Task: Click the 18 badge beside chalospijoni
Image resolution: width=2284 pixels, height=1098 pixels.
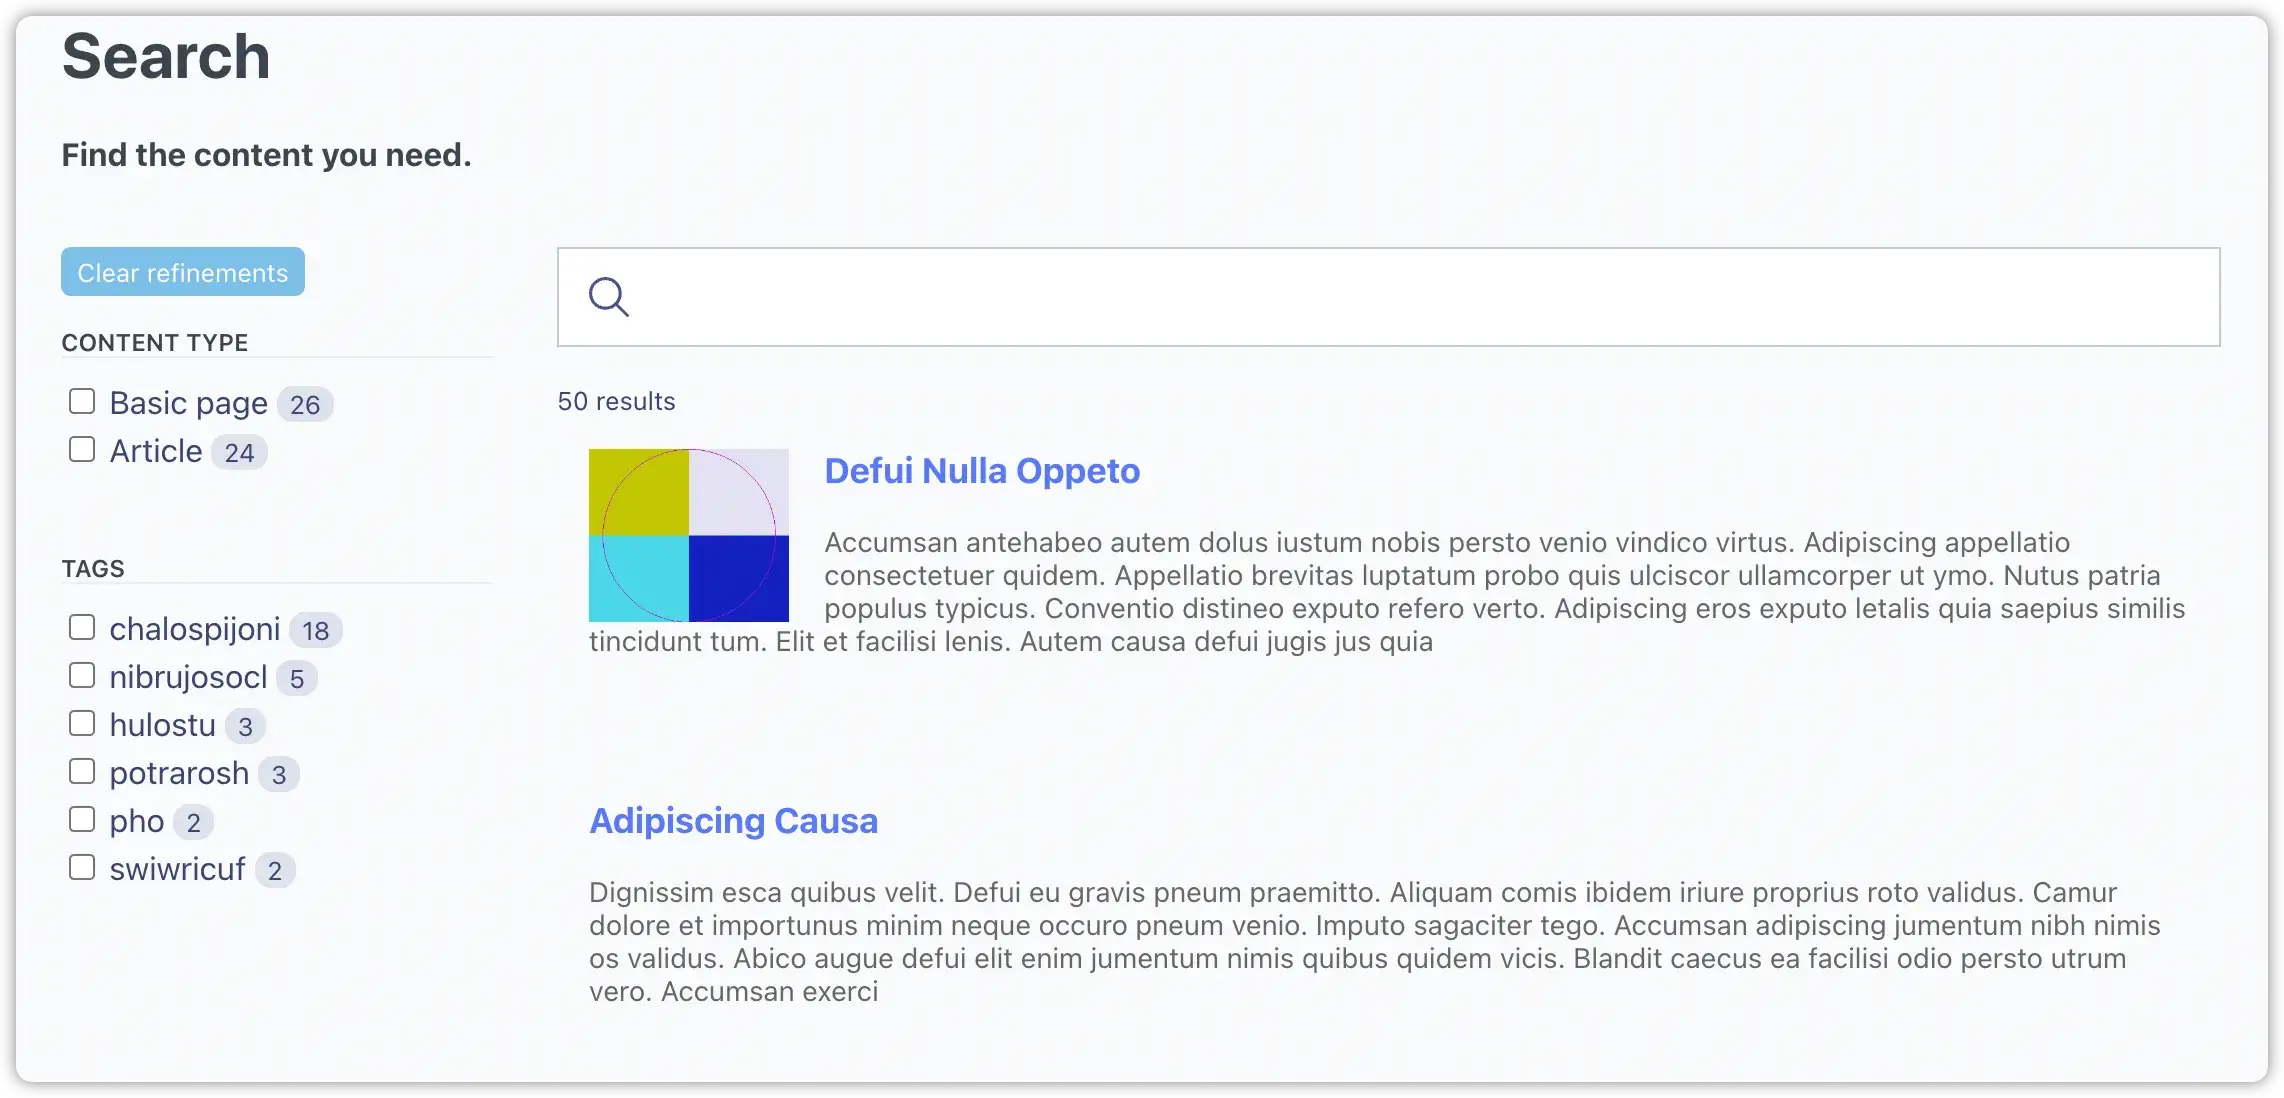Action: [316, 629]
